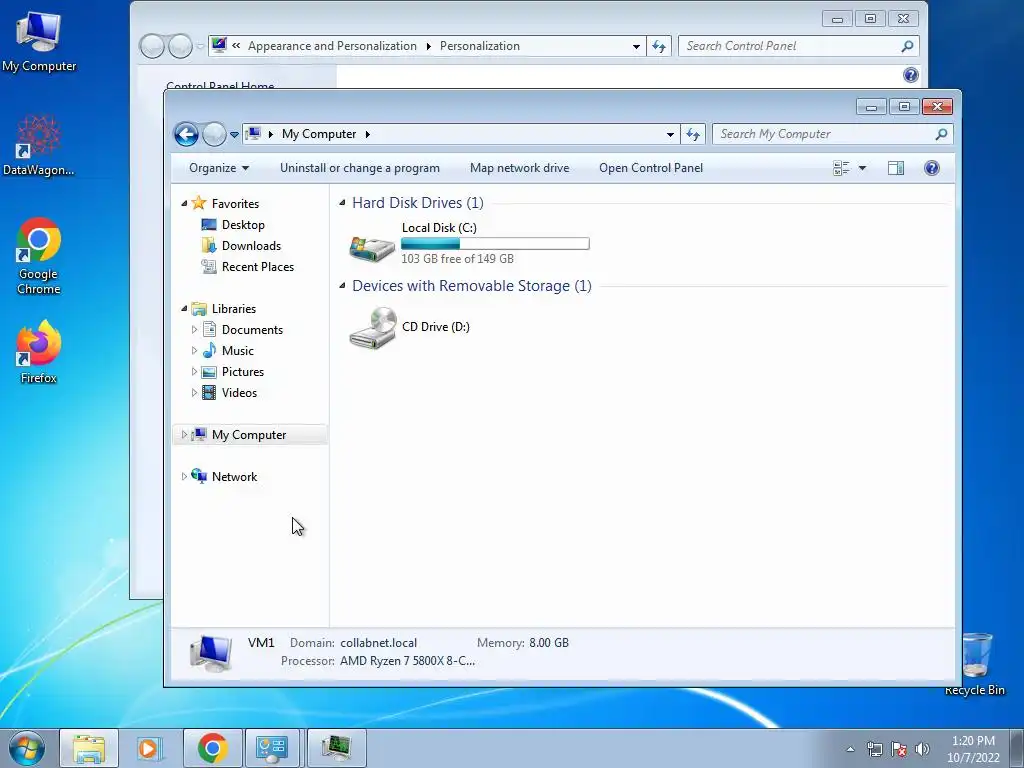Open Recent Places in Favorites

(258, 266)
